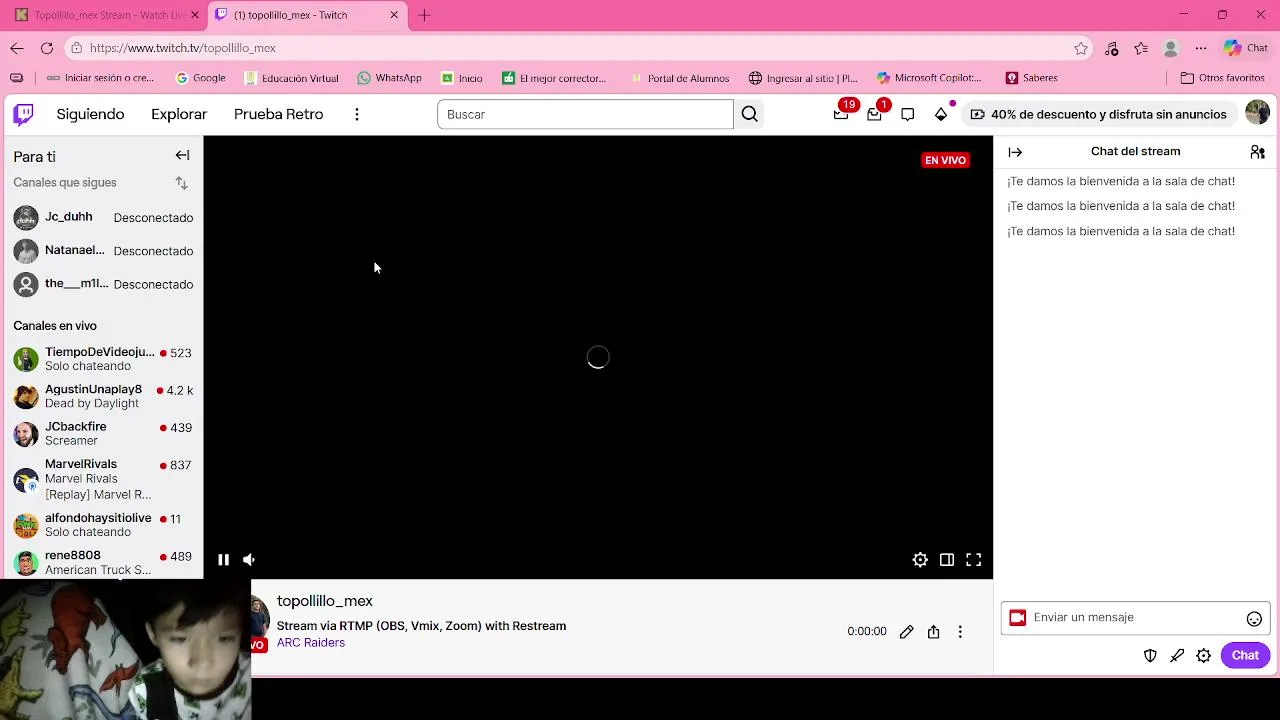
Task: Open the Twitch inbox with 1 badge
Action: (x=874, y=114)
